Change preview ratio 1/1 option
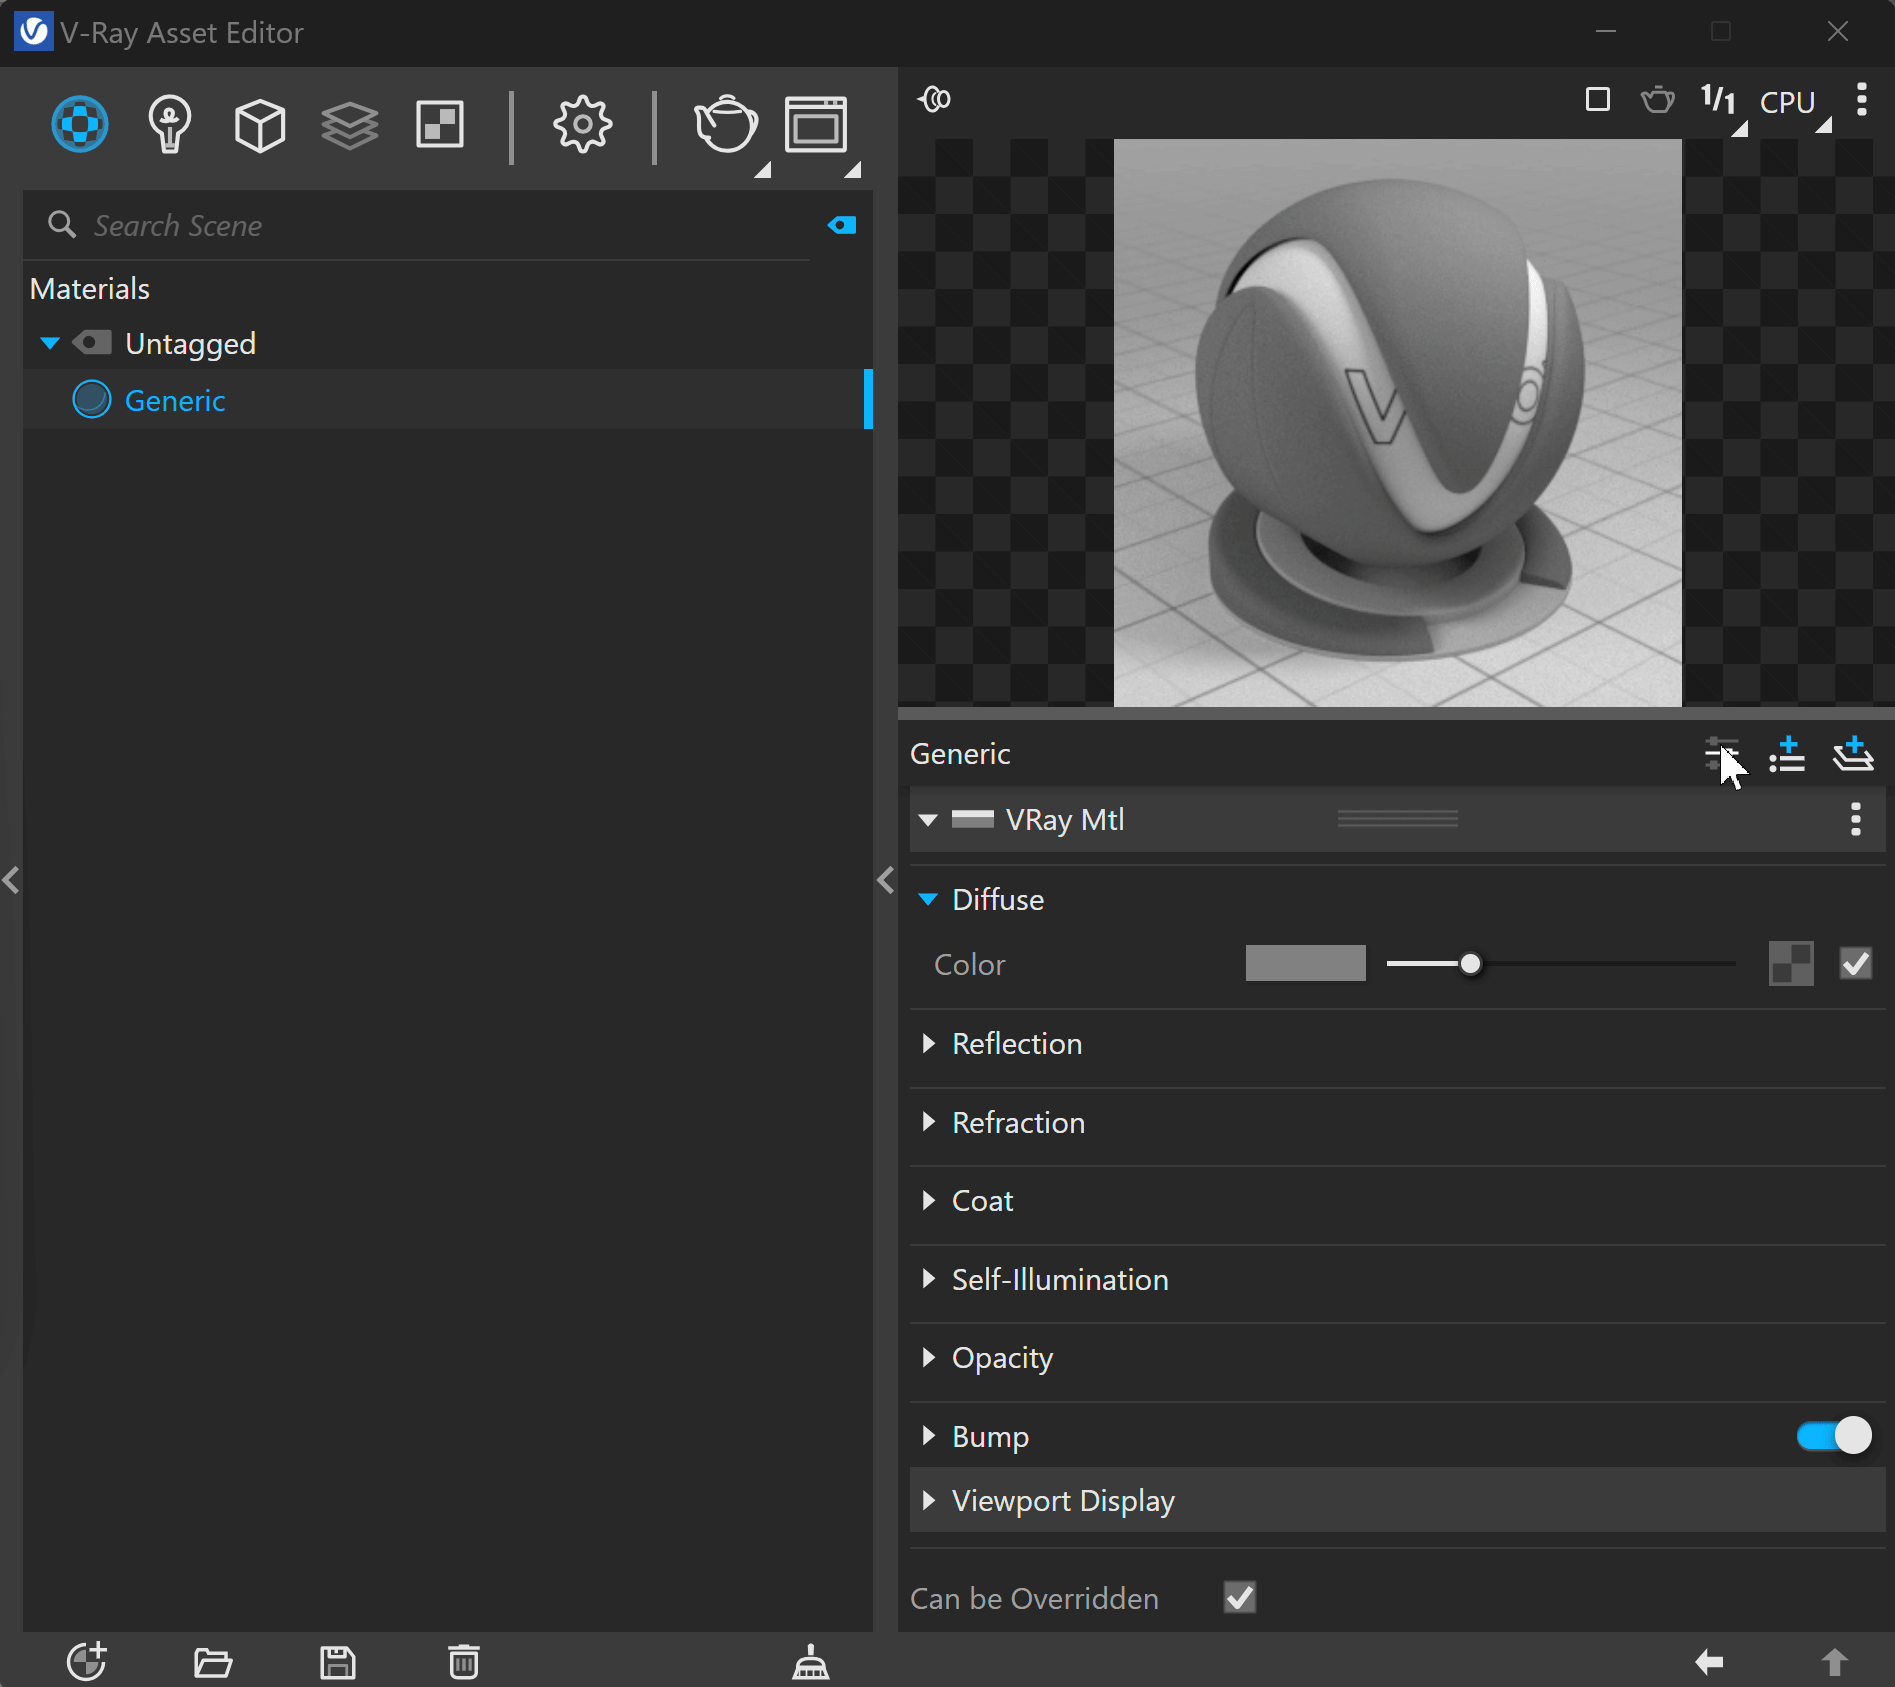 click(x=1719, y=100)
